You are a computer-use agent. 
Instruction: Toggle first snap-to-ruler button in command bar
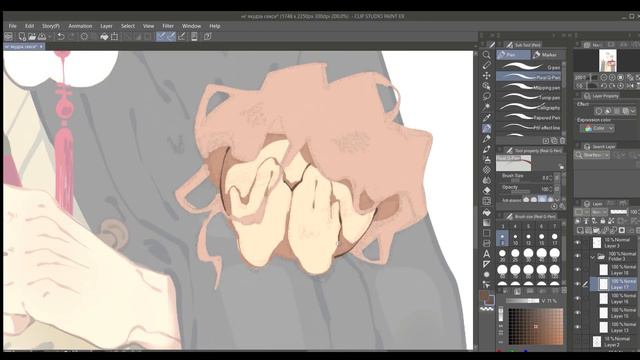pyautogui.click(x=161, y=36)
